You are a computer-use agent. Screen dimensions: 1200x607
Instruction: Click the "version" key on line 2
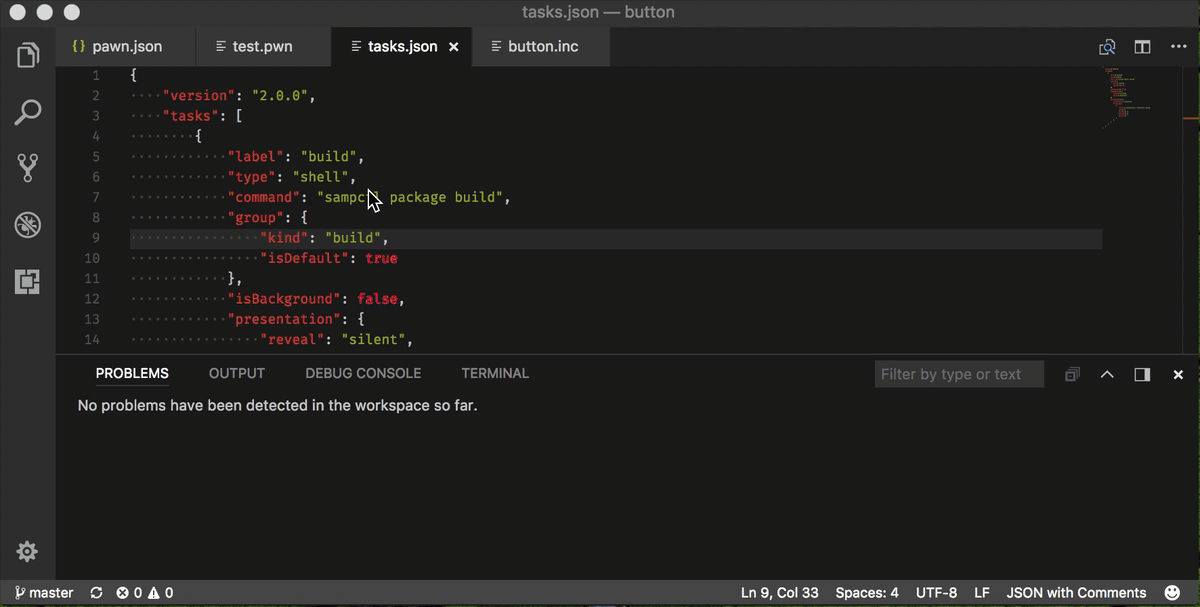pos(199,96)
